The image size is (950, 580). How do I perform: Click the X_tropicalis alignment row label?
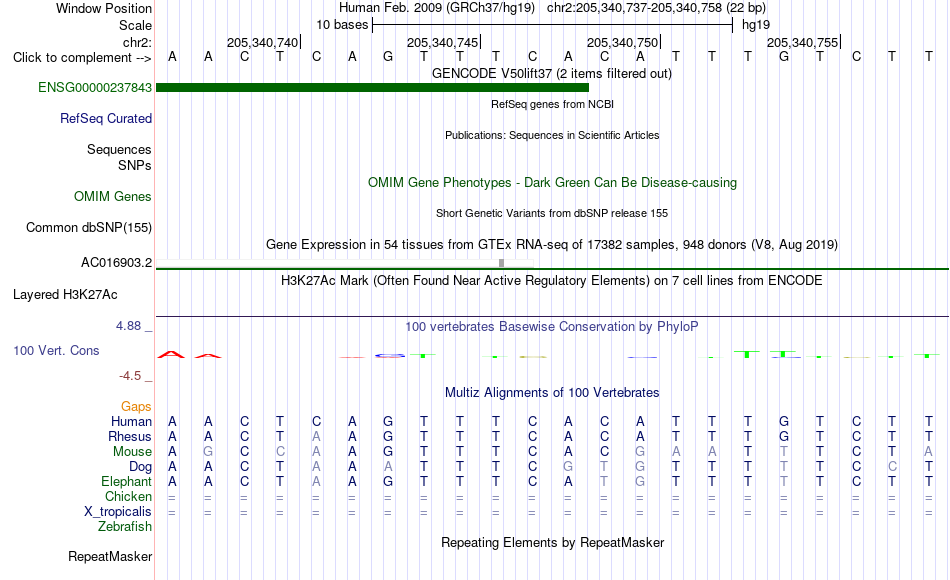[118, 512]
